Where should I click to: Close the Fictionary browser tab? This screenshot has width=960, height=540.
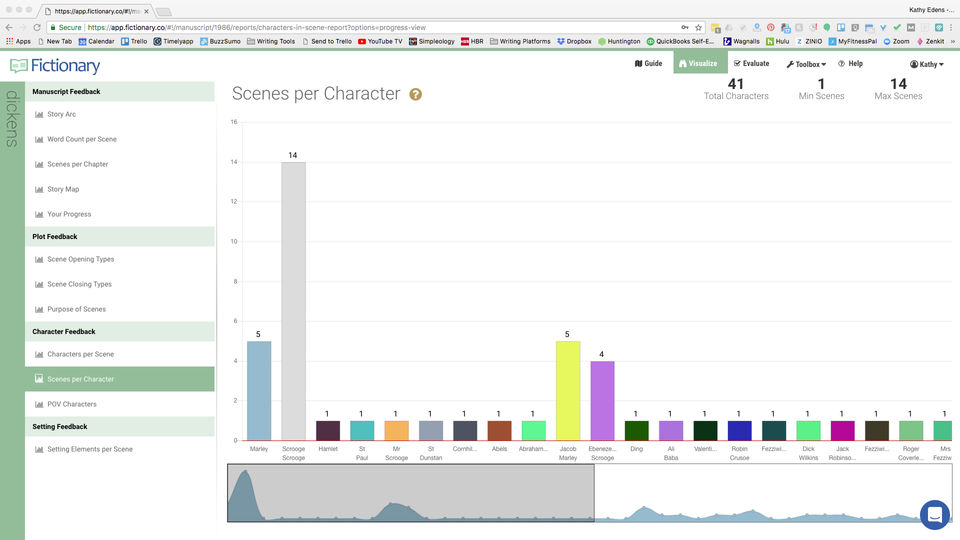[146, 11]
